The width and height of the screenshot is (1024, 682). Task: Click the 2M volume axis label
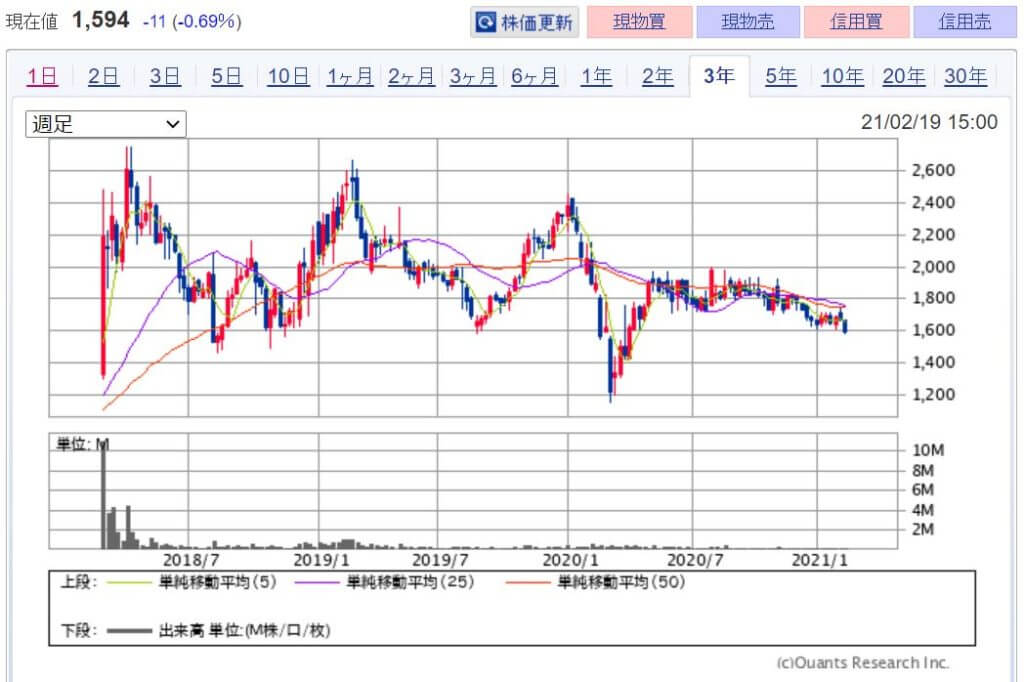point(922,529)
